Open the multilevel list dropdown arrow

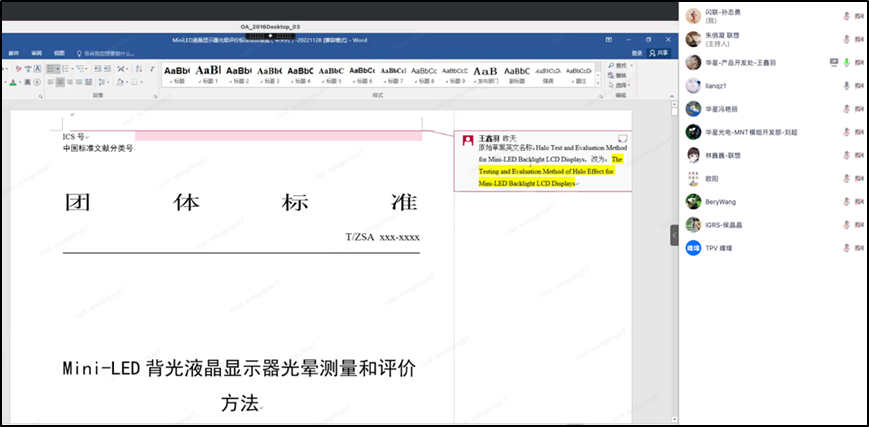click(86, 69)
